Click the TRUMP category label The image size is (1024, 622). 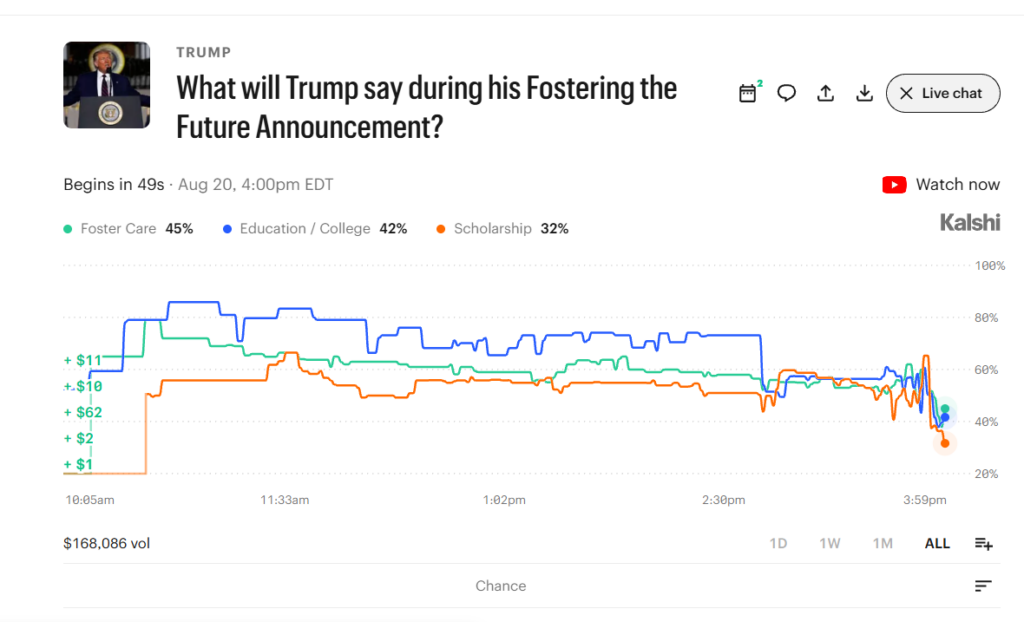pyautogui.click(x=204, y=52)
